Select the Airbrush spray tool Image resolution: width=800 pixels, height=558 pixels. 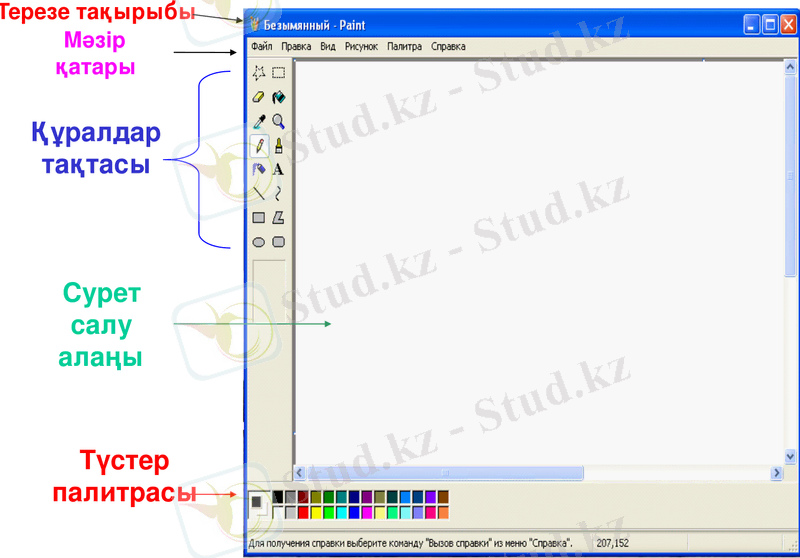click(x=259, y=170)
